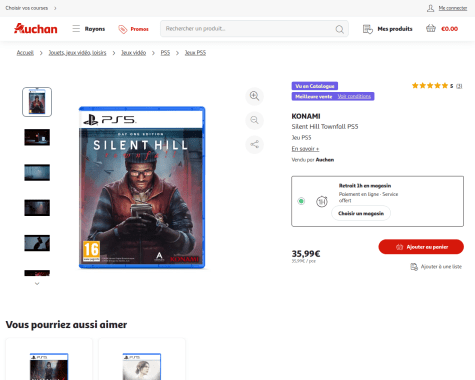Image resolution: width=475 pixels, height=380 pixels.
Task: Click the zoom out icon
Action: tap(255, 120)
